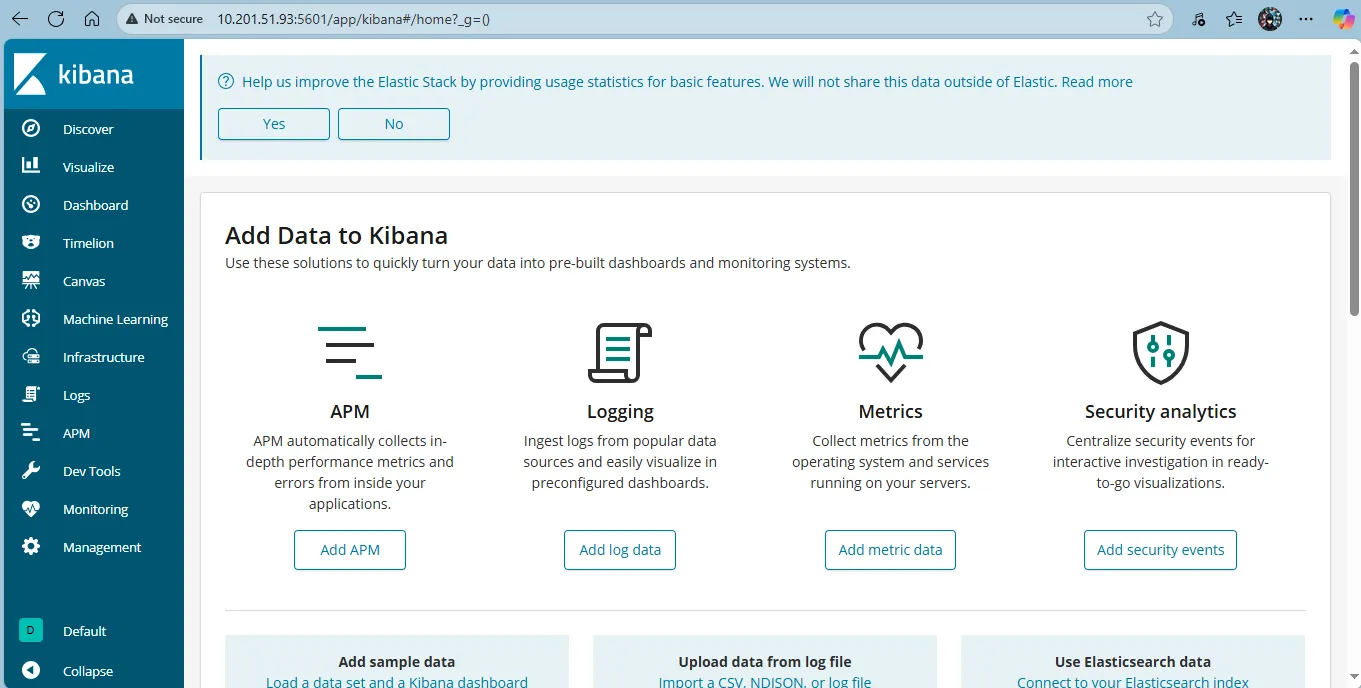1361x688 pixels.
Task: Select Management in the sidebar
Action: (x=102, y=547)
